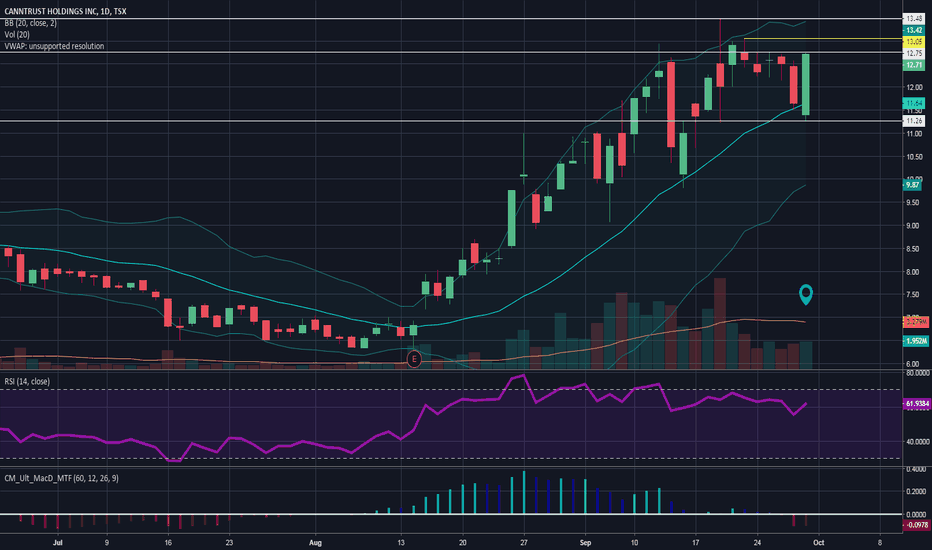Click the purple RSI line's last point
The image size is (932, 550).
[806, 404]
